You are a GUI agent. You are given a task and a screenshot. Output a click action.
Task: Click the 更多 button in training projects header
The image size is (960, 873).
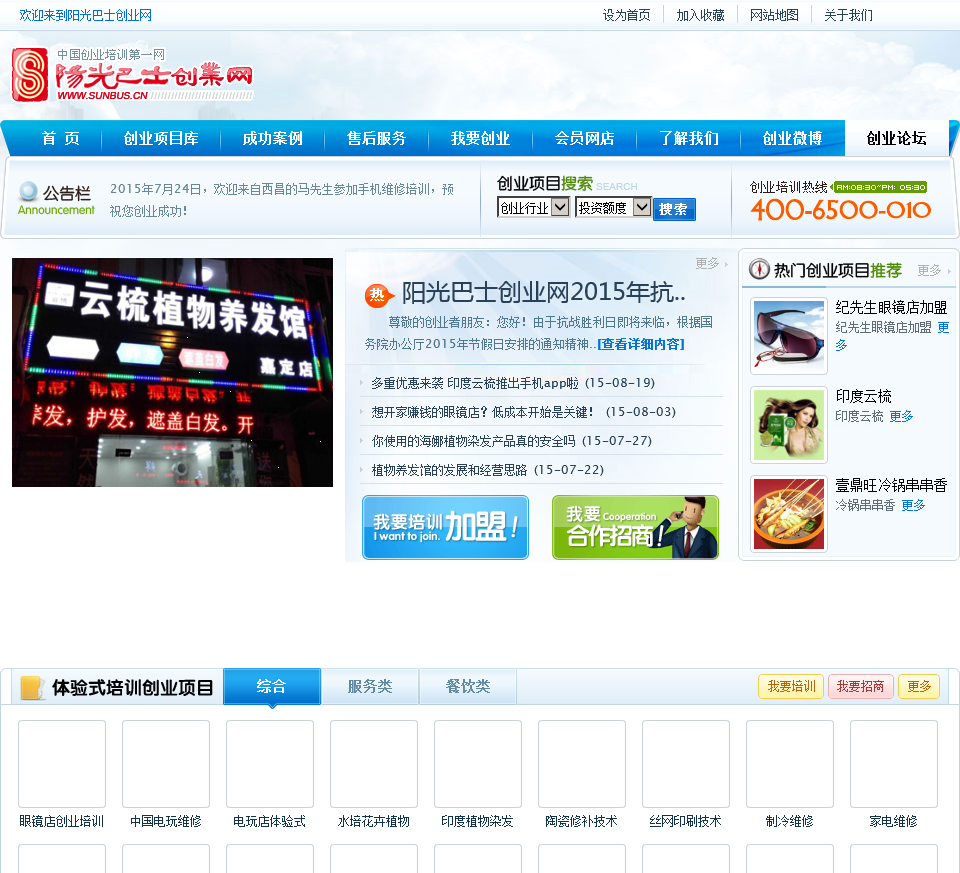(919, 686)
